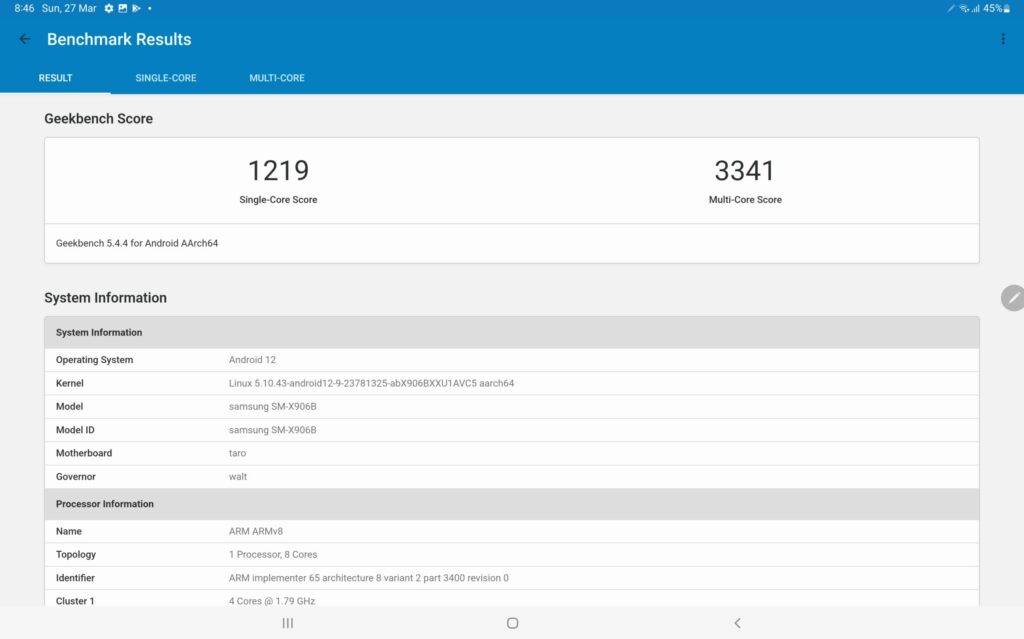
Task: Tap the Single-Core Score of 1219
Action: tap(279, 171)
